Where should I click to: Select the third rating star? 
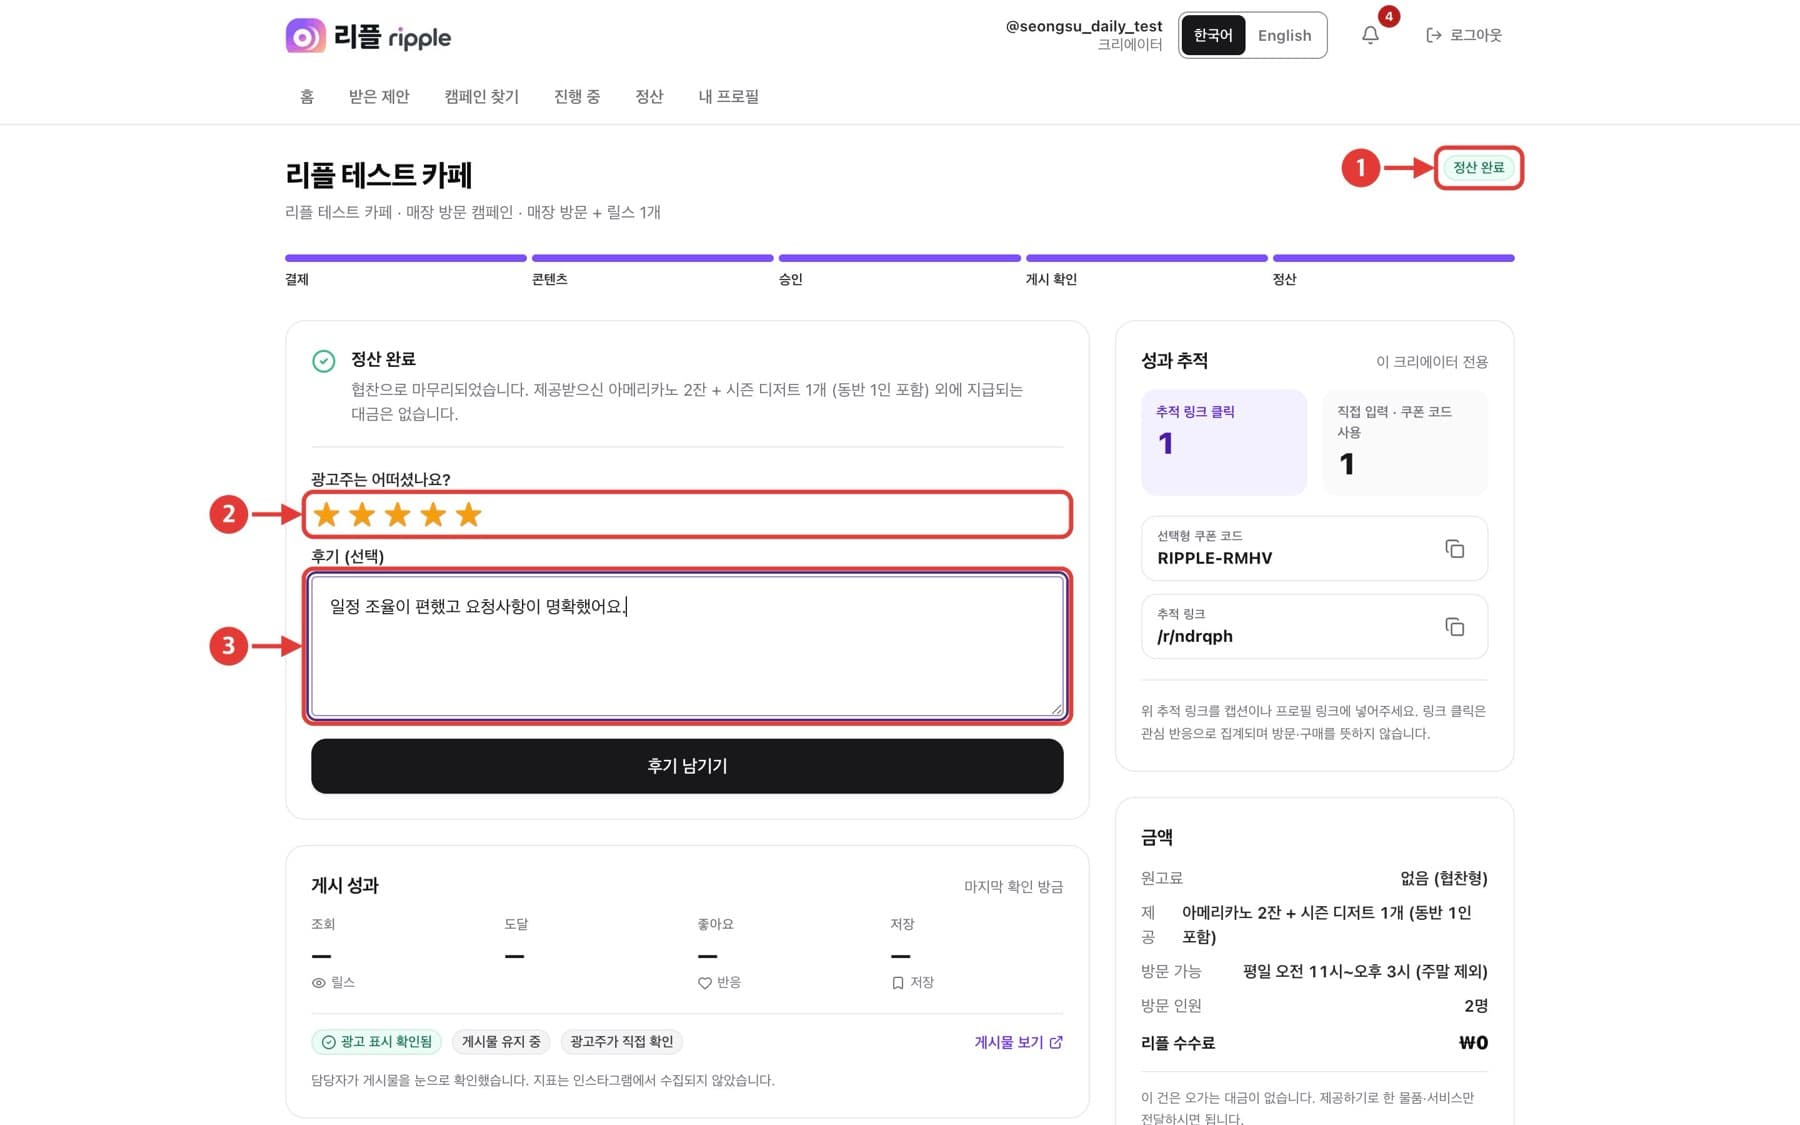397,515
